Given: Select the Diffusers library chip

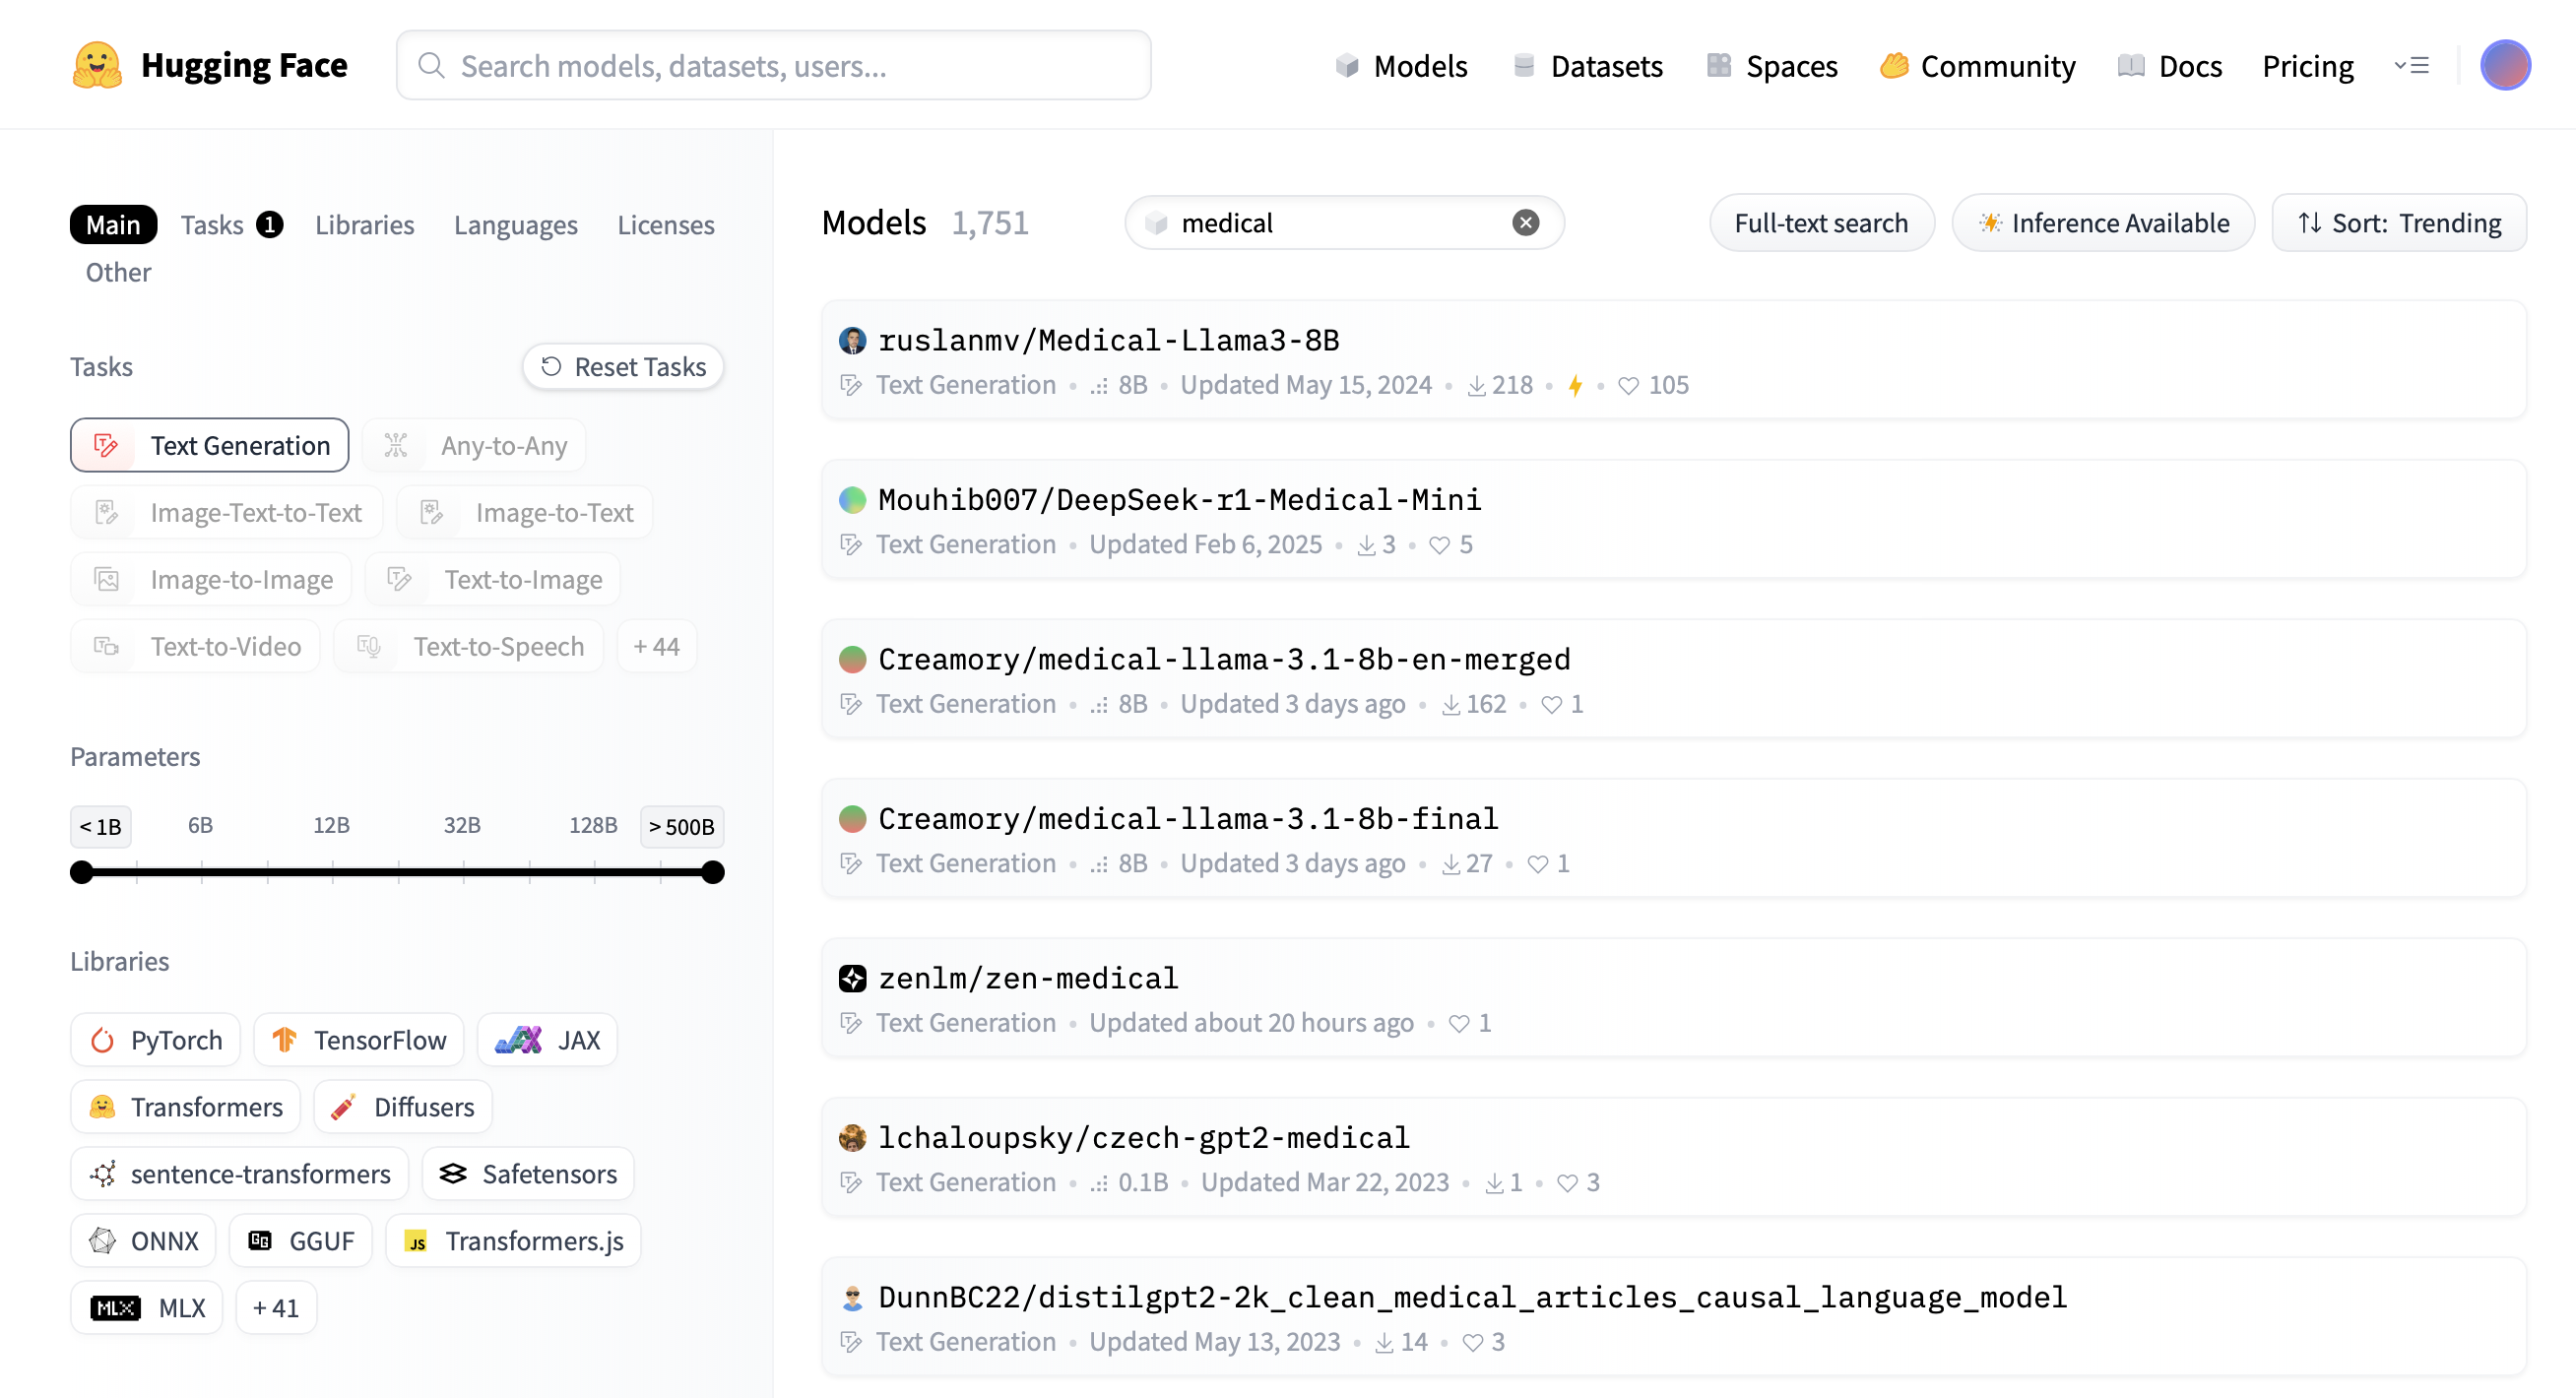Looking at the screenshot, I should [403, 1107].
